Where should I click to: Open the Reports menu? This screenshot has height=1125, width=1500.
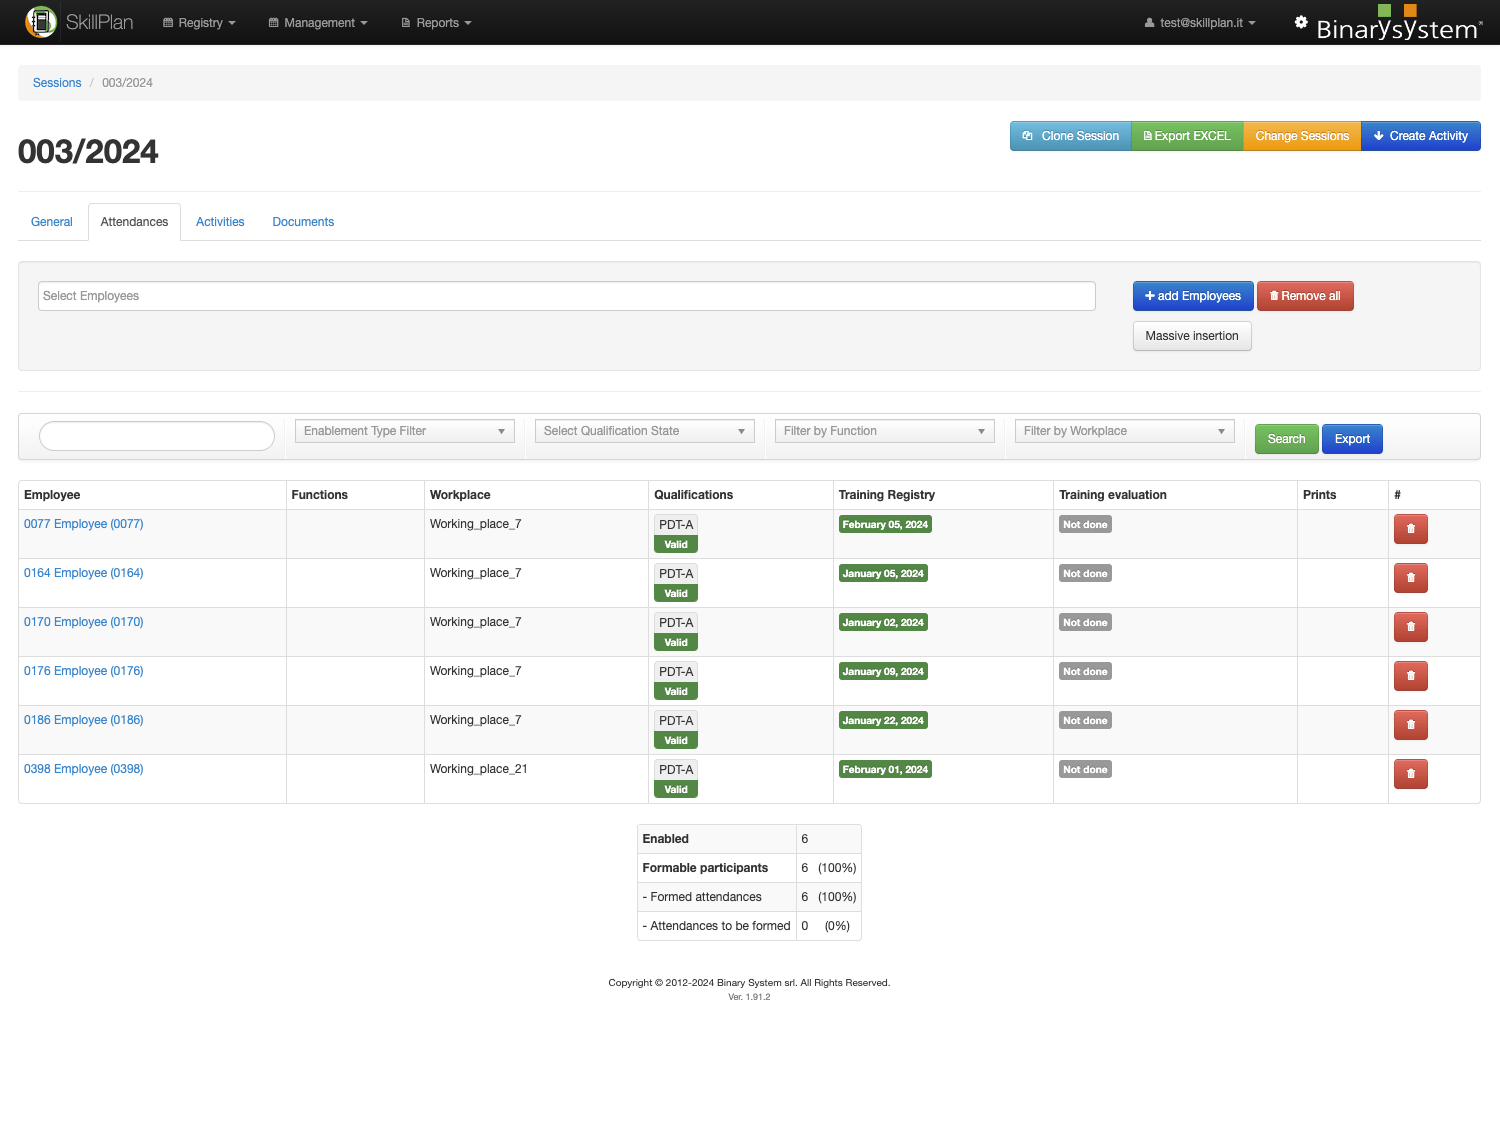pyautogui.click(x=437, y=23)
